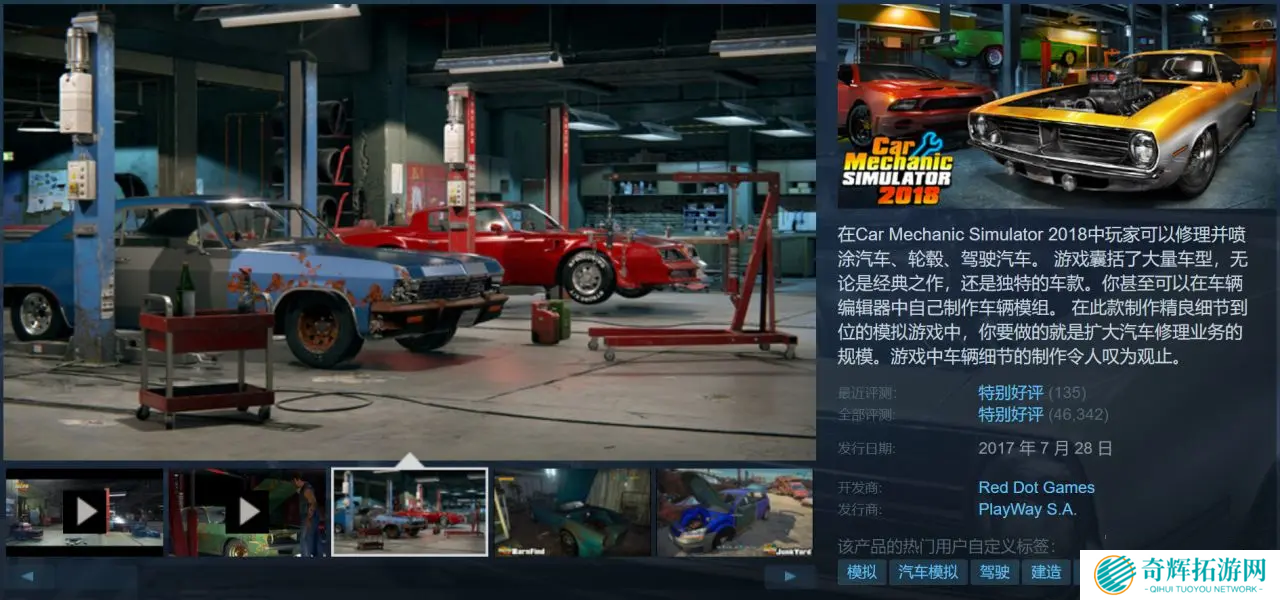Click the thumbnail strip scrollbar track
The height and width of the screenshot is (600, 1280).
[x=400, y=577]
